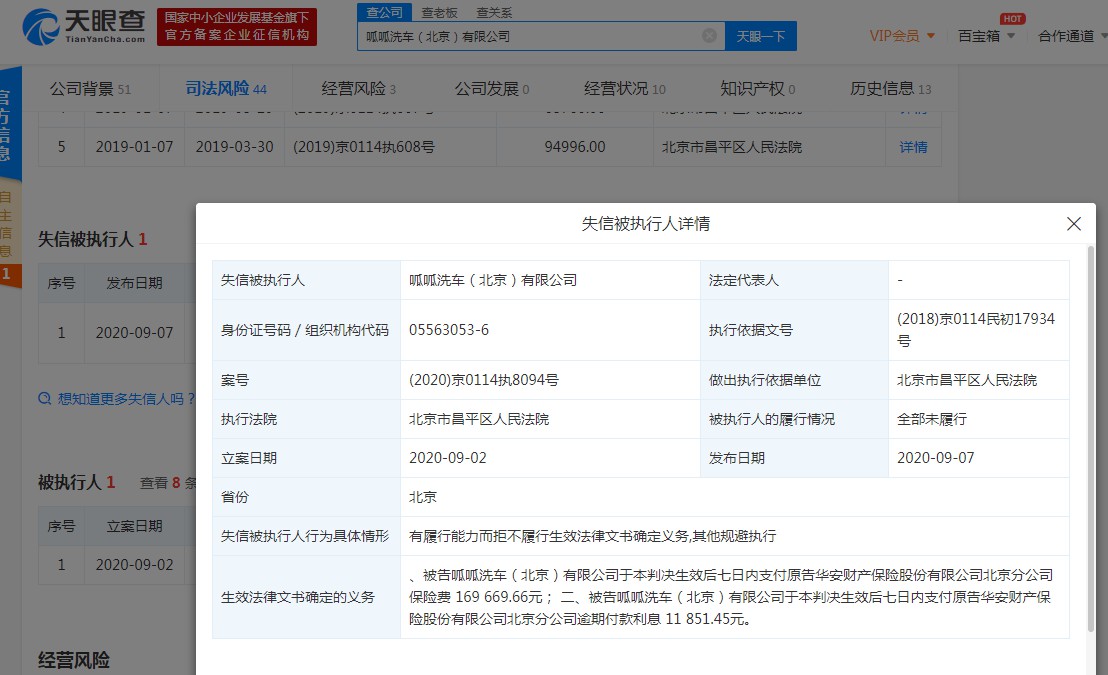Open the 公司背景 tab
Viewport: 1108px width, 675px height.
pos(90,89)
